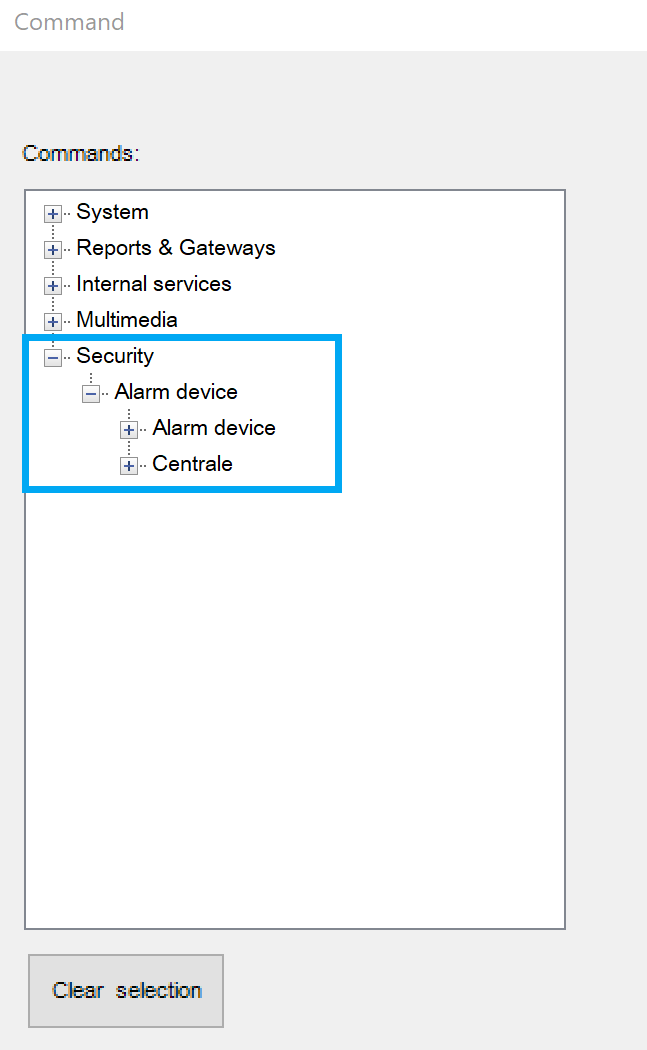Viewport: 647px width, 1050px height.
Task: Select the Security command category
Action: tap(115, 356)
